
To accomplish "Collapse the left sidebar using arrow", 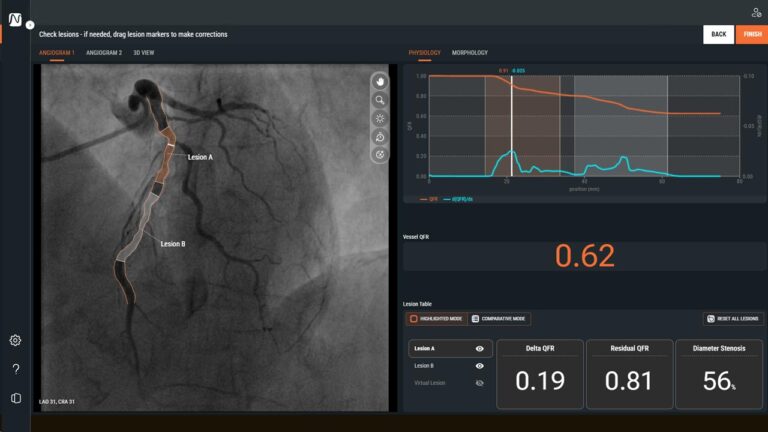I will 30,24.
